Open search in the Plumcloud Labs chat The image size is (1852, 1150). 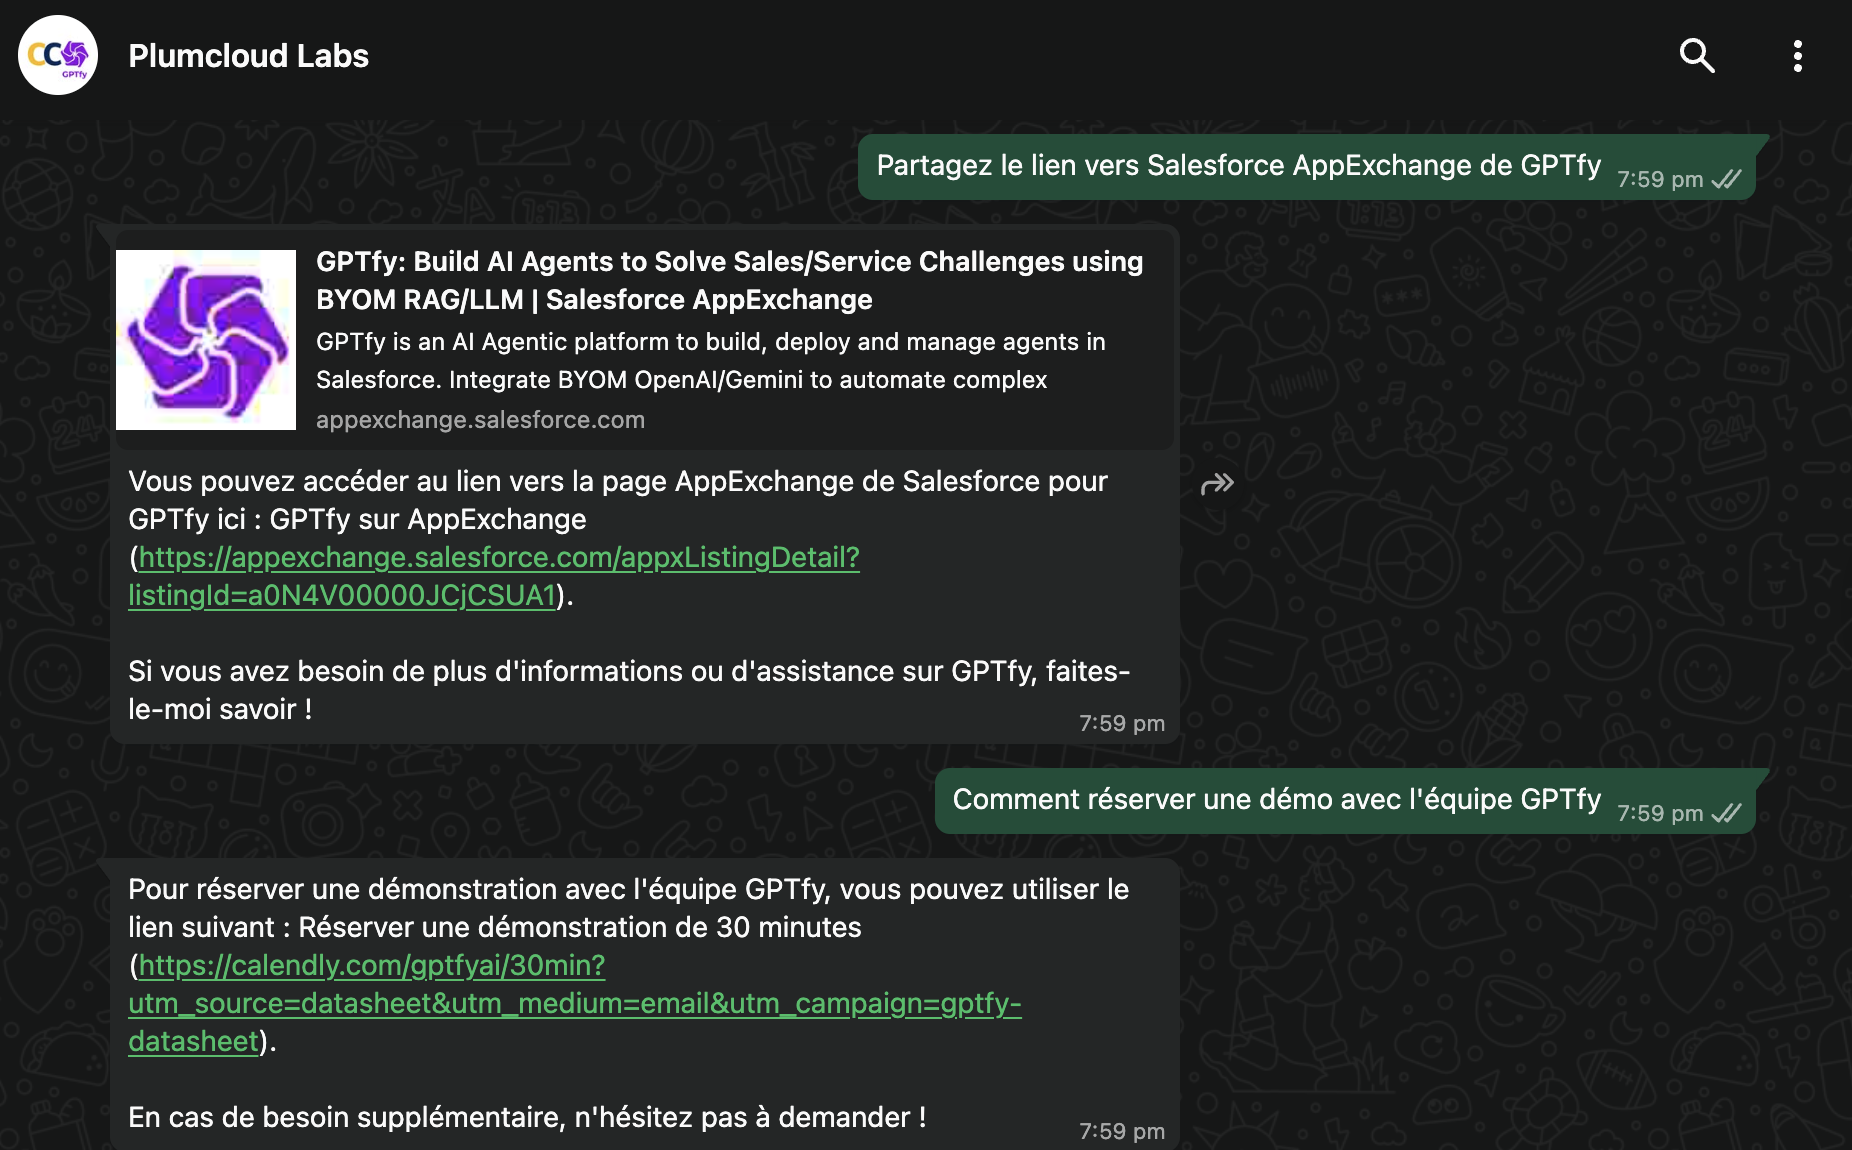tap(1697, 56)
